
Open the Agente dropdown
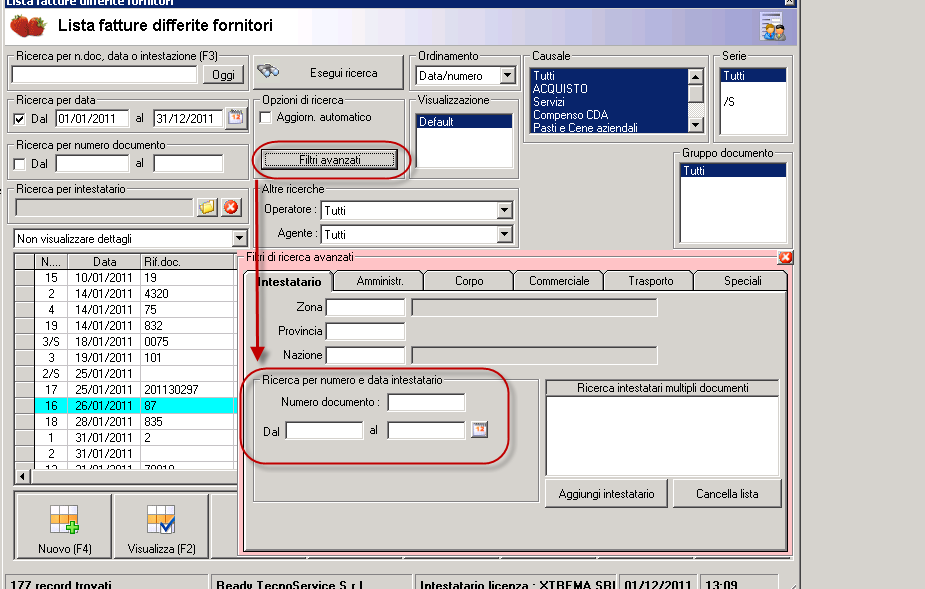click(x=504, y=234)
